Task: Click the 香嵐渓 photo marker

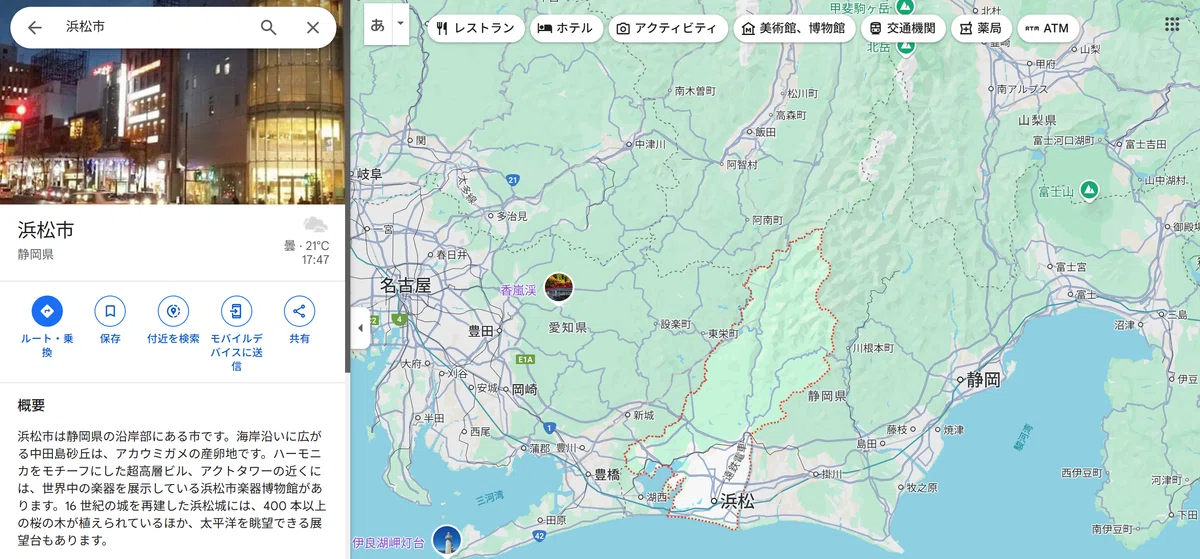Action: pos(559,288)
